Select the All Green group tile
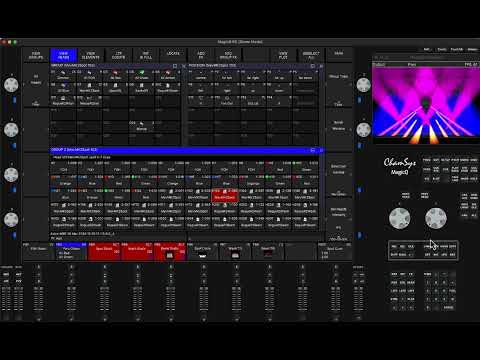 coord(141,75)
